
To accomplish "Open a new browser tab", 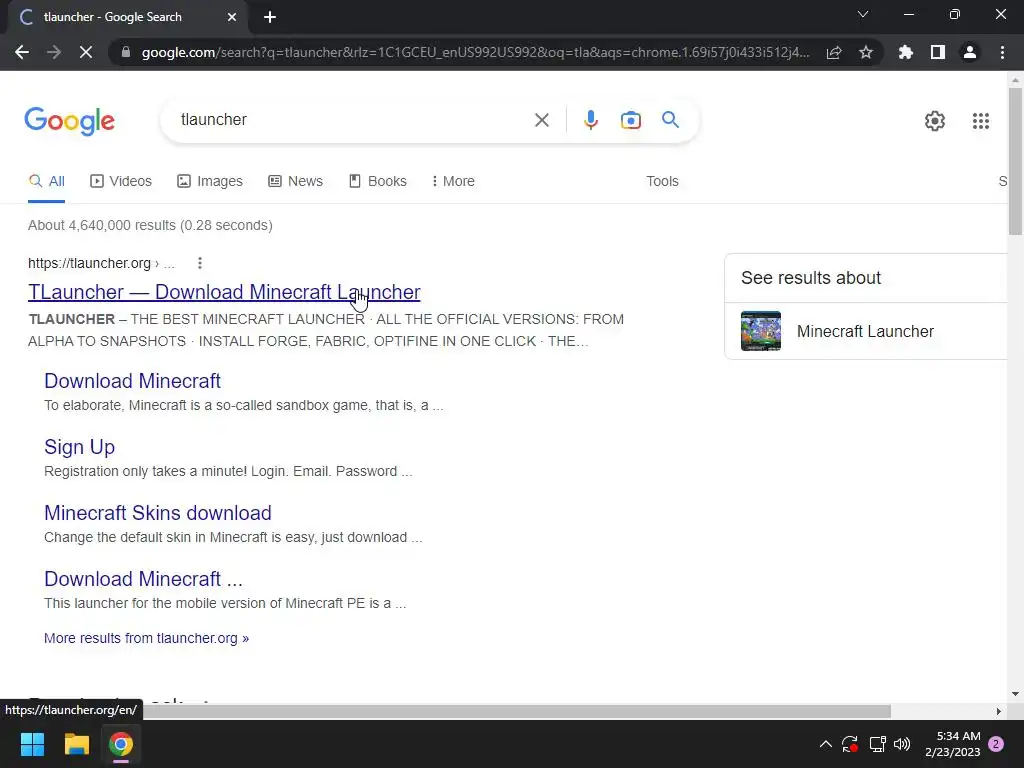I will coord(270,17).
